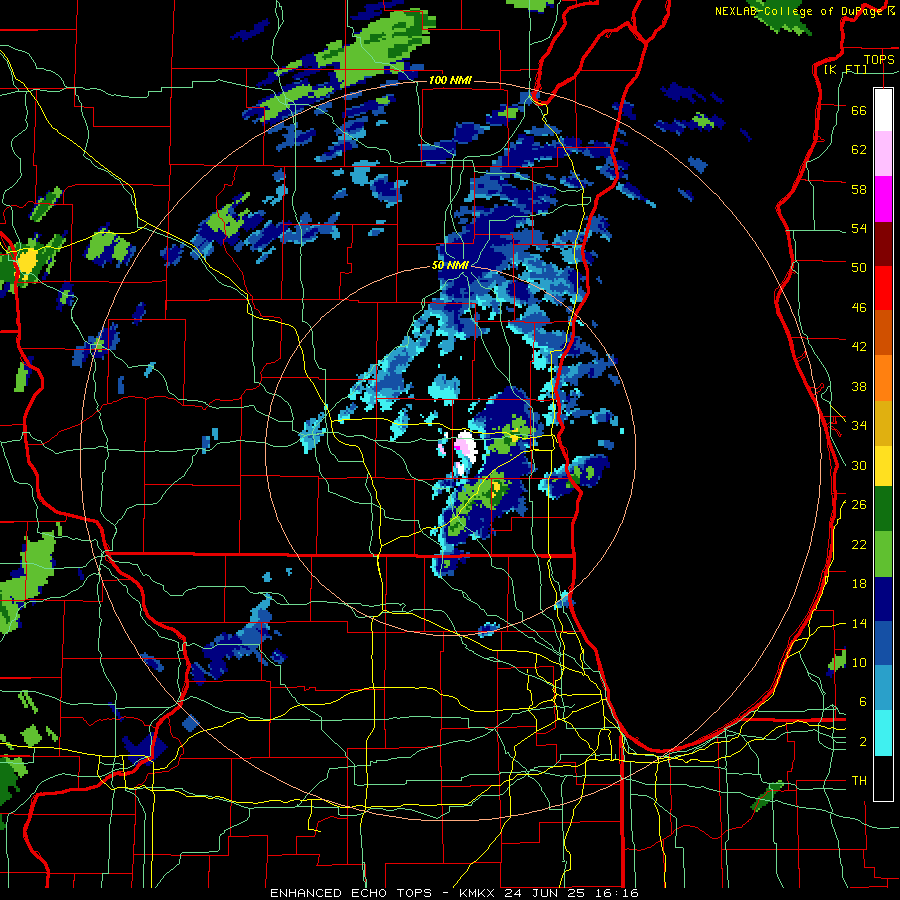
Task: Click the 'TOPS' legend title
Action: (879, 59)
